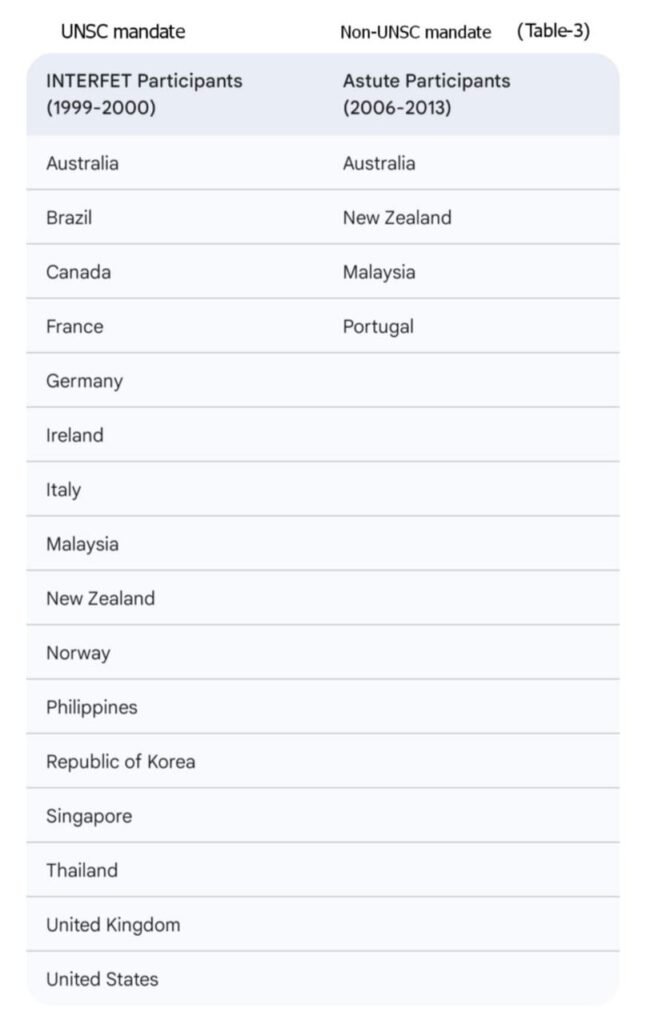Viewport: 646px width, 1024px height.
Task: Click the UNSC mandate label above the table
Action: tap(123, 31)
